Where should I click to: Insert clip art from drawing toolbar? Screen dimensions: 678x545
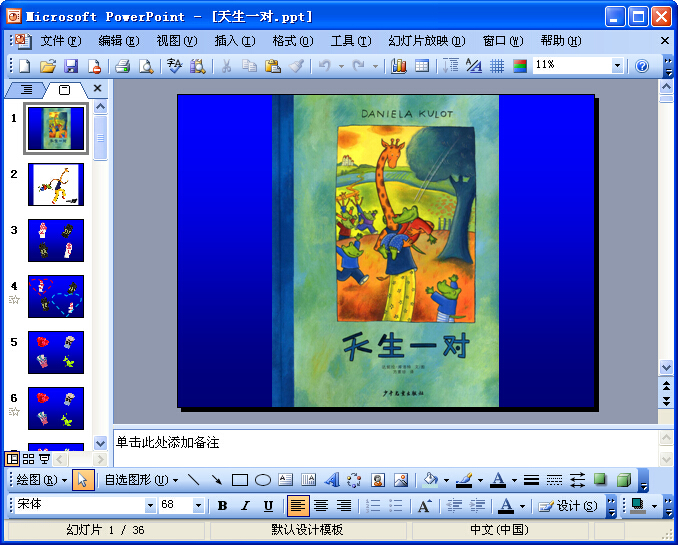coord(377,480)
